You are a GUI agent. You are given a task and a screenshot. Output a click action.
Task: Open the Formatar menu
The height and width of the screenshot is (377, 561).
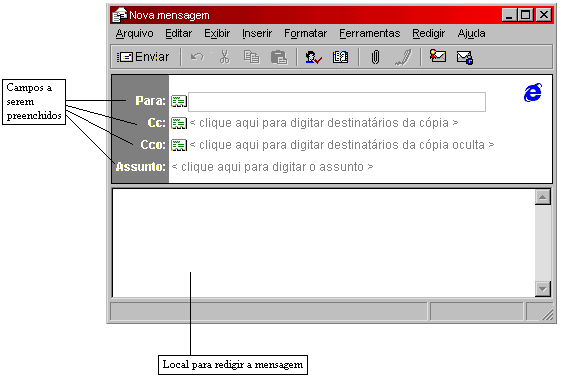click(306, 33)
